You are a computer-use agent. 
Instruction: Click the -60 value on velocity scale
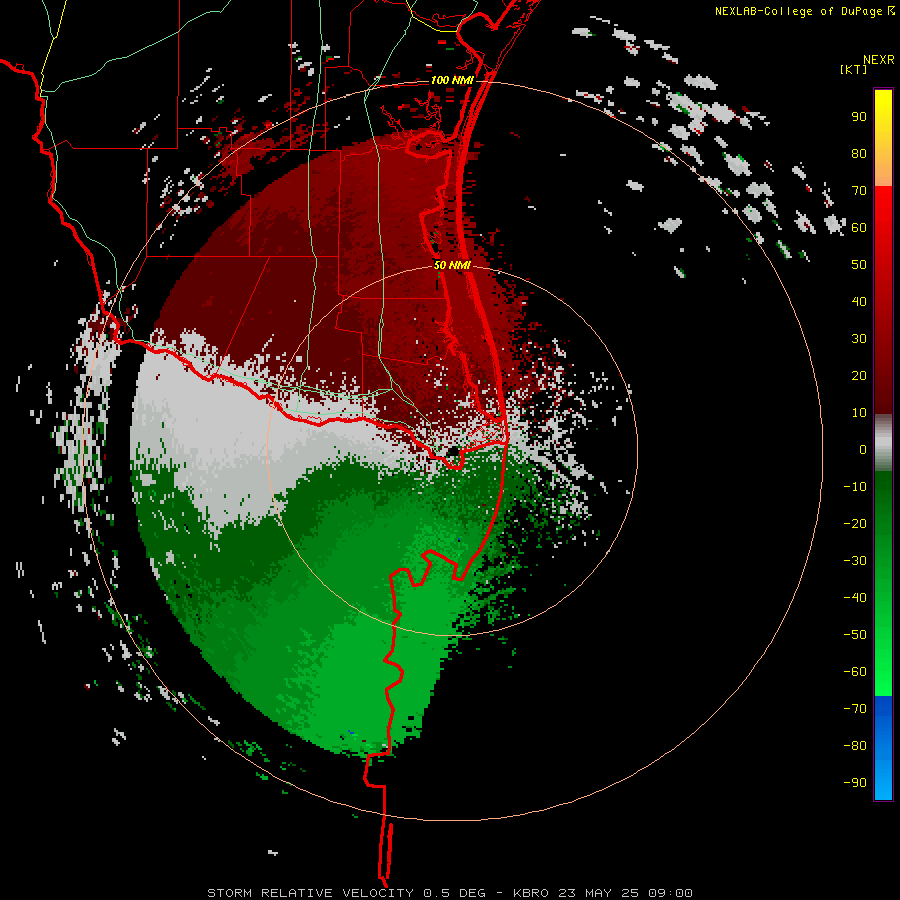[855, 672]
